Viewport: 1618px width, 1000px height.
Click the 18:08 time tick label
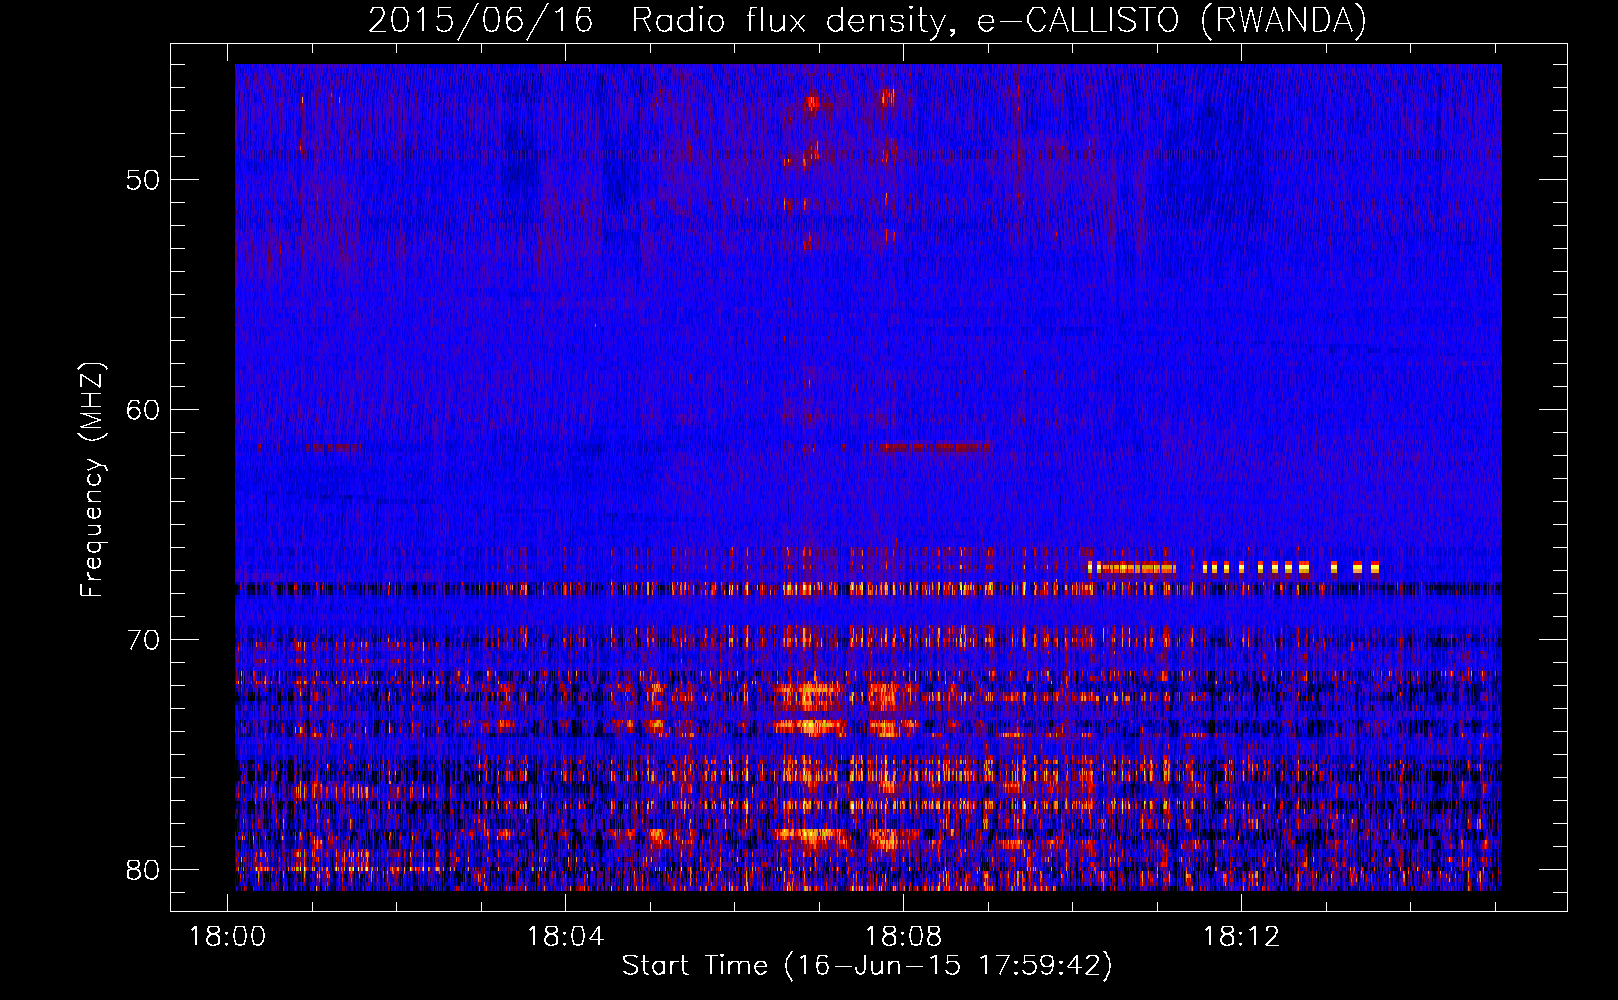[904, 937]
